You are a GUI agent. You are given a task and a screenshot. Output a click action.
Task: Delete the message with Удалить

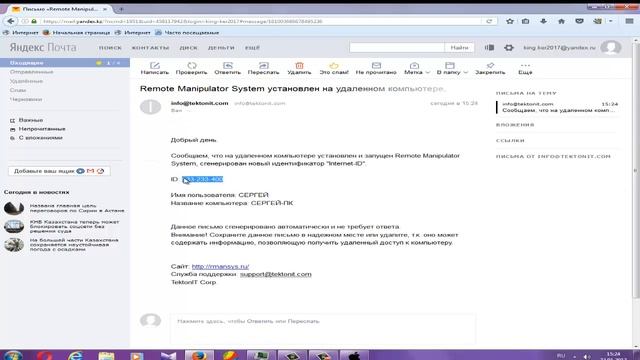point(299,68)
